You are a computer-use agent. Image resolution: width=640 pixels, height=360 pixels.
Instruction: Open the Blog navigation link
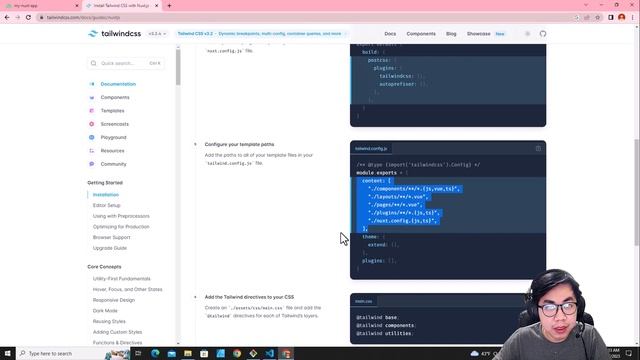(451, 34)
